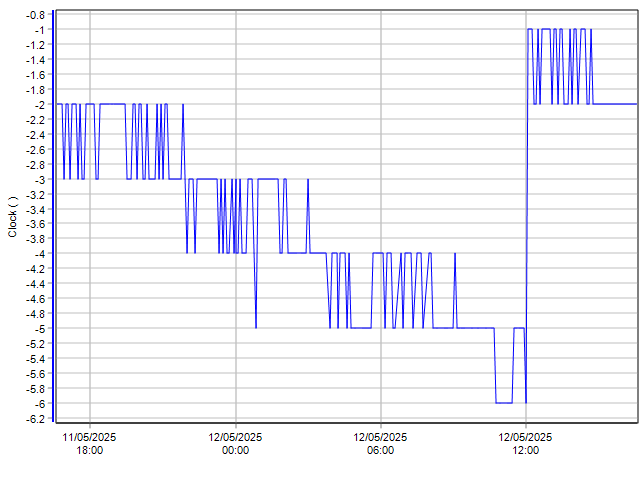
Task: Click the -4.6 y-axis tick label
Action: point(36,299)
